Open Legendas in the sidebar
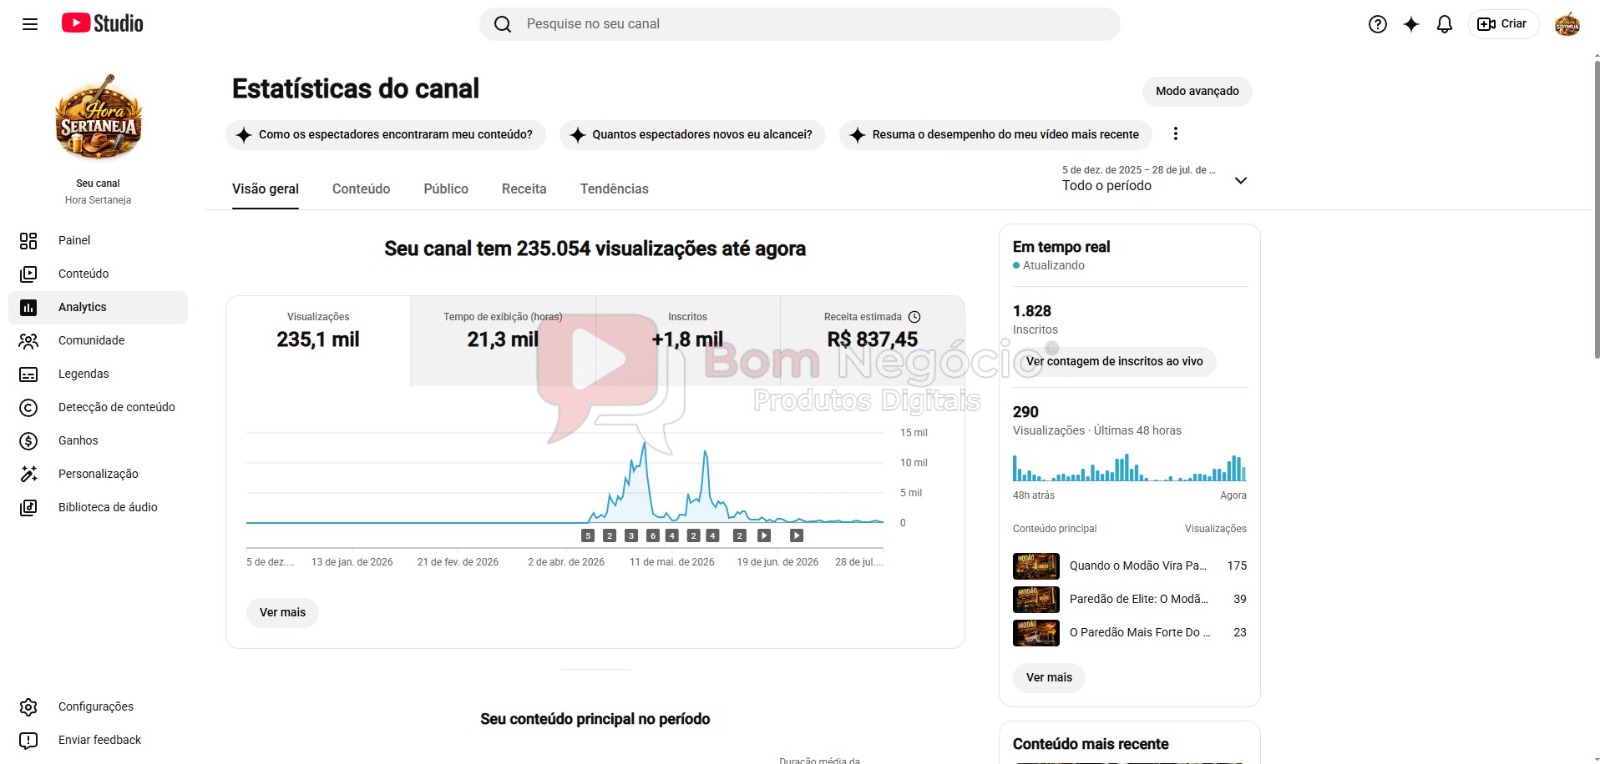This screenshot has height=764, width=1600. [x=98, y=374]
